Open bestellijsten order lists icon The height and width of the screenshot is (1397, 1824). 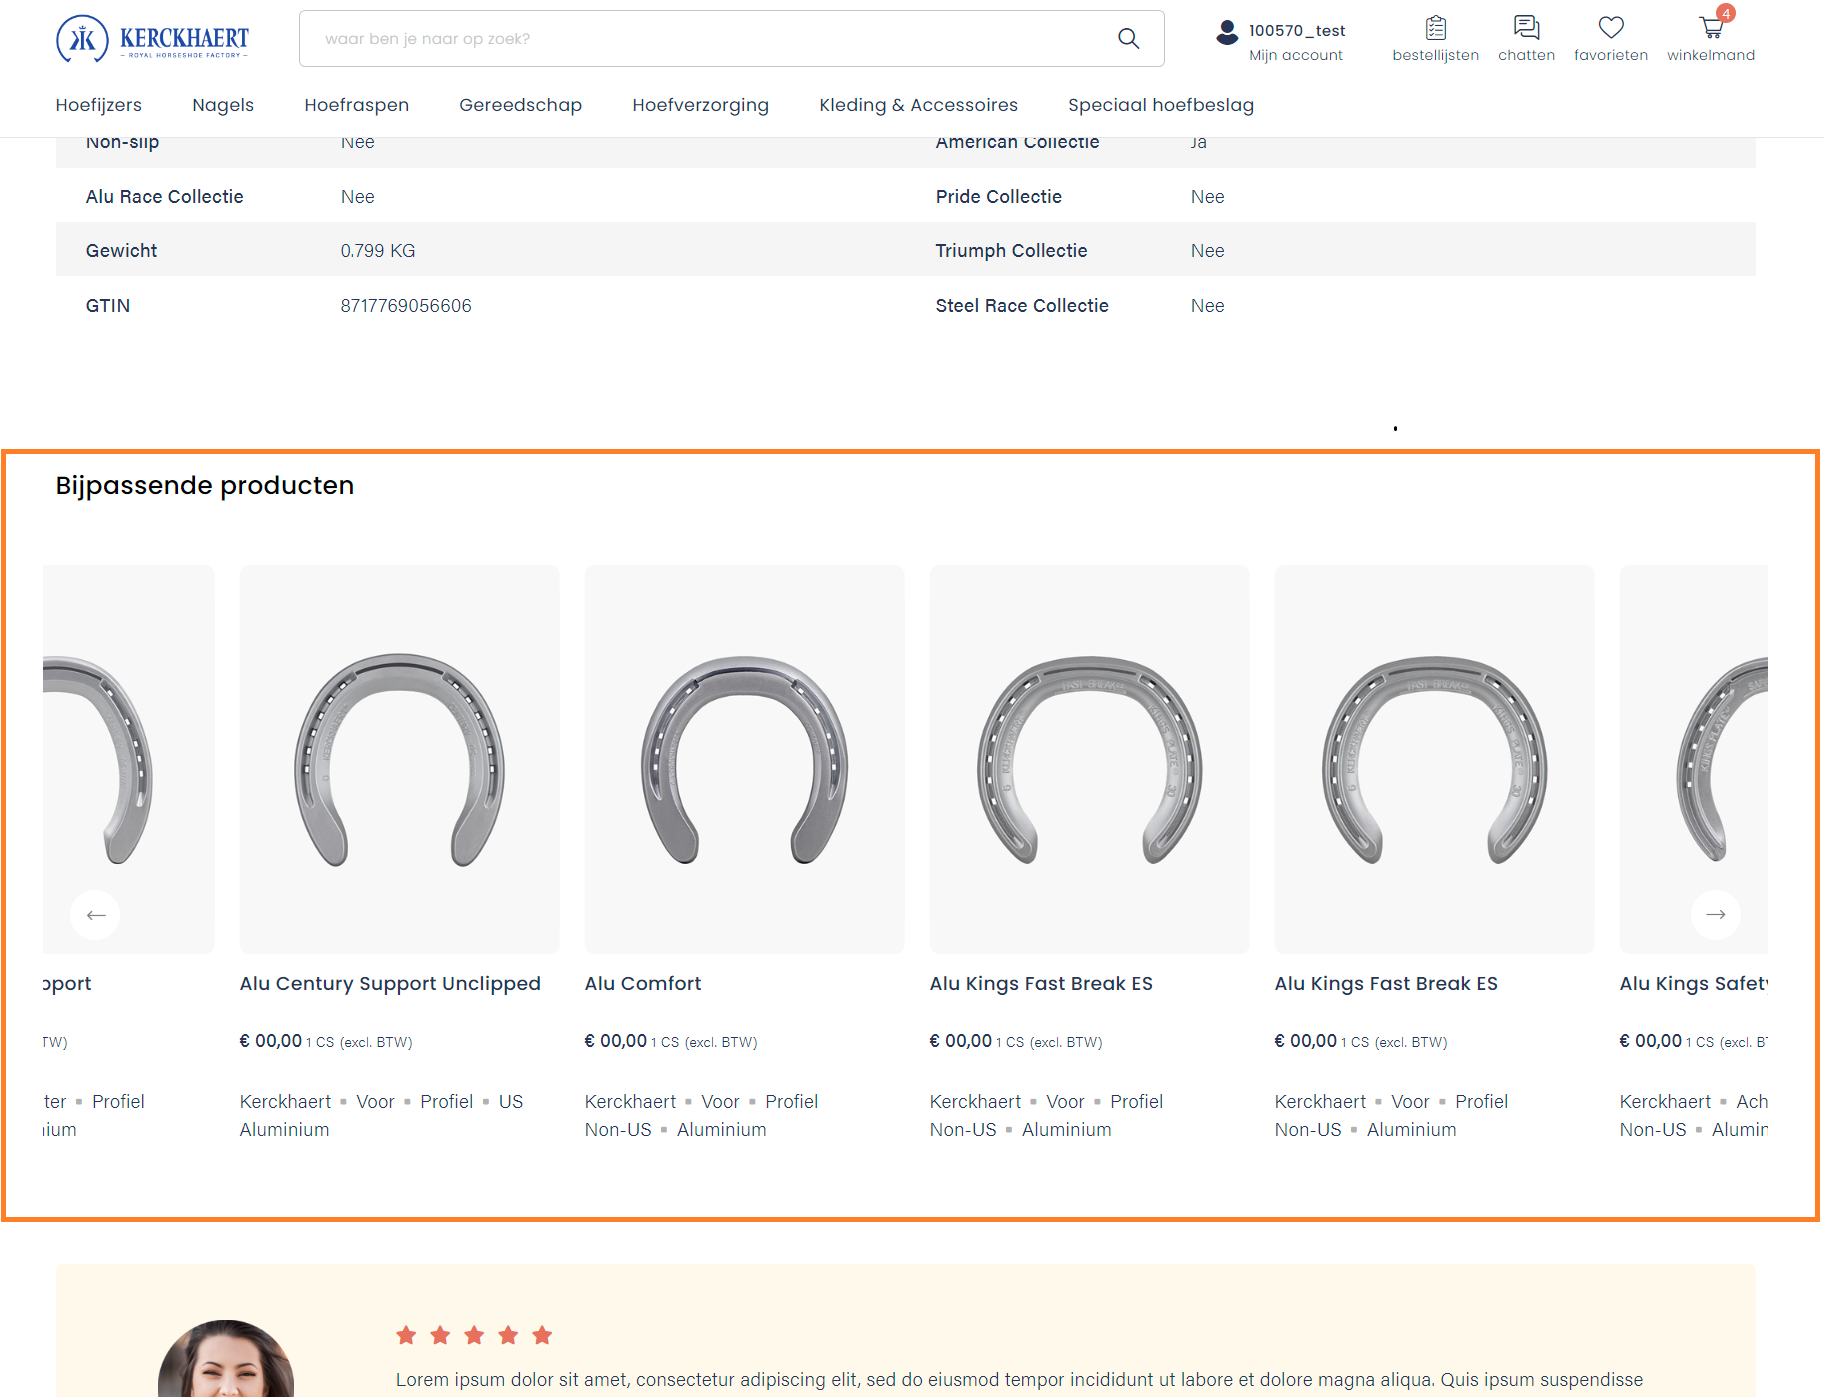pyautogui.click(x=1435, y=29)
